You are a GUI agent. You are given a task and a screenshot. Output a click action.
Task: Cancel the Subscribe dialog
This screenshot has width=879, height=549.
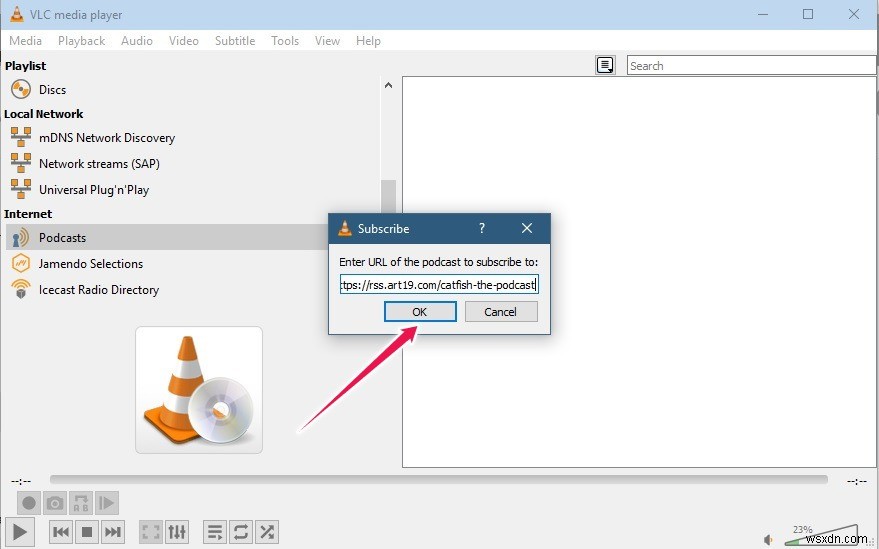(x=501, y=312)
